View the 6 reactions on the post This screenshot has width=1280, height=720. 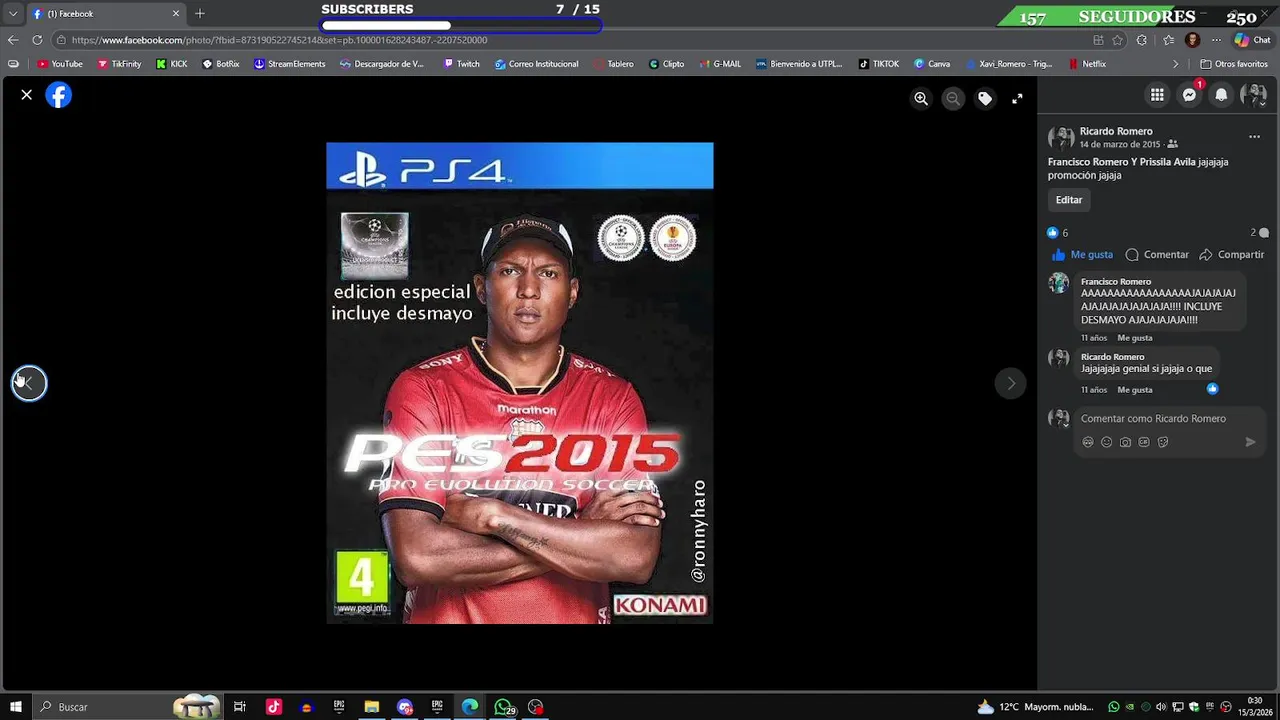pyautogui.click(x=1058, y=233)
